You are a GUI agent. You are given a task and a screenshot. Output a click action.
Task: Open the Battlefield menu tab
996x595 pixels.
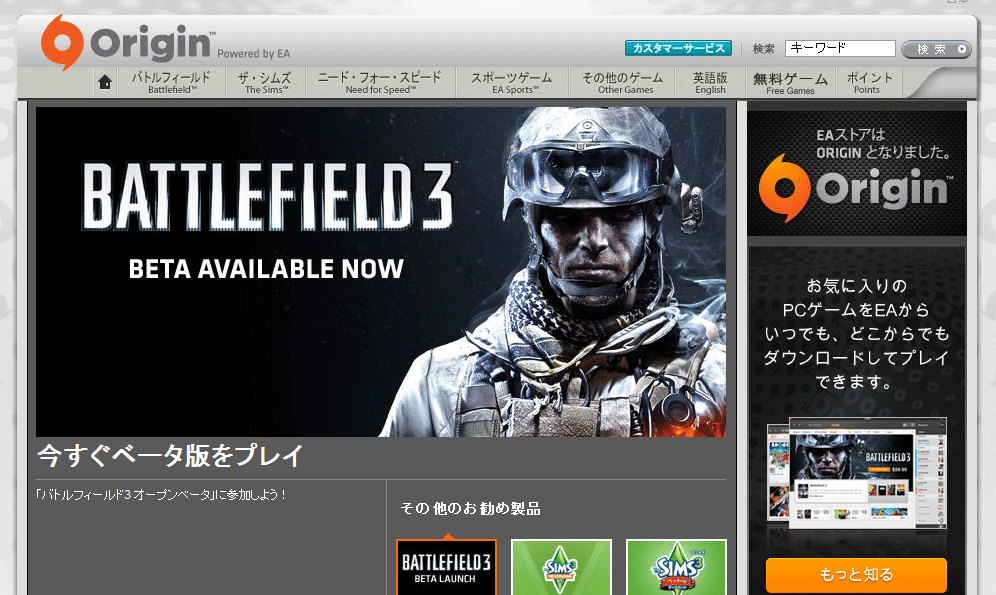coord(172,83)
